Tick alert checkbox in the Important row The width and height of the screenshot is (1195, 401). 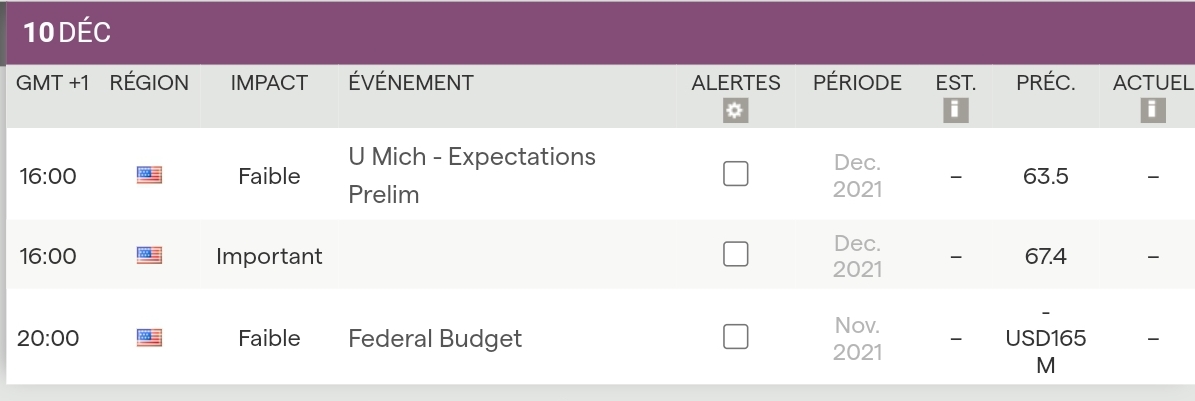pos(736,255)
